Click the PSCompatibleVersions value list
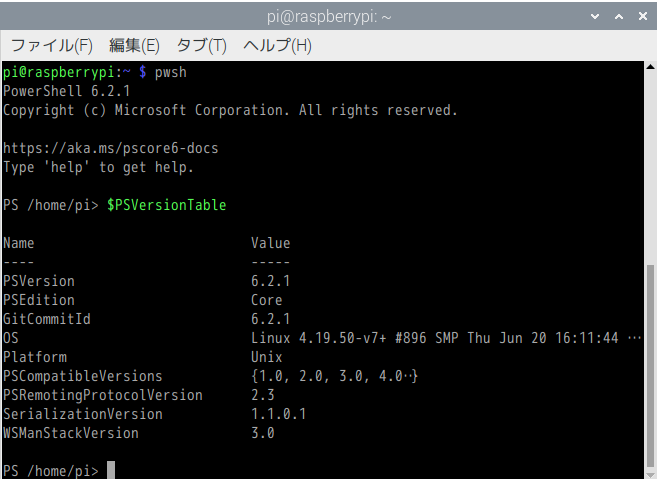This screenshot has height=481, width=657. [334, 376]
